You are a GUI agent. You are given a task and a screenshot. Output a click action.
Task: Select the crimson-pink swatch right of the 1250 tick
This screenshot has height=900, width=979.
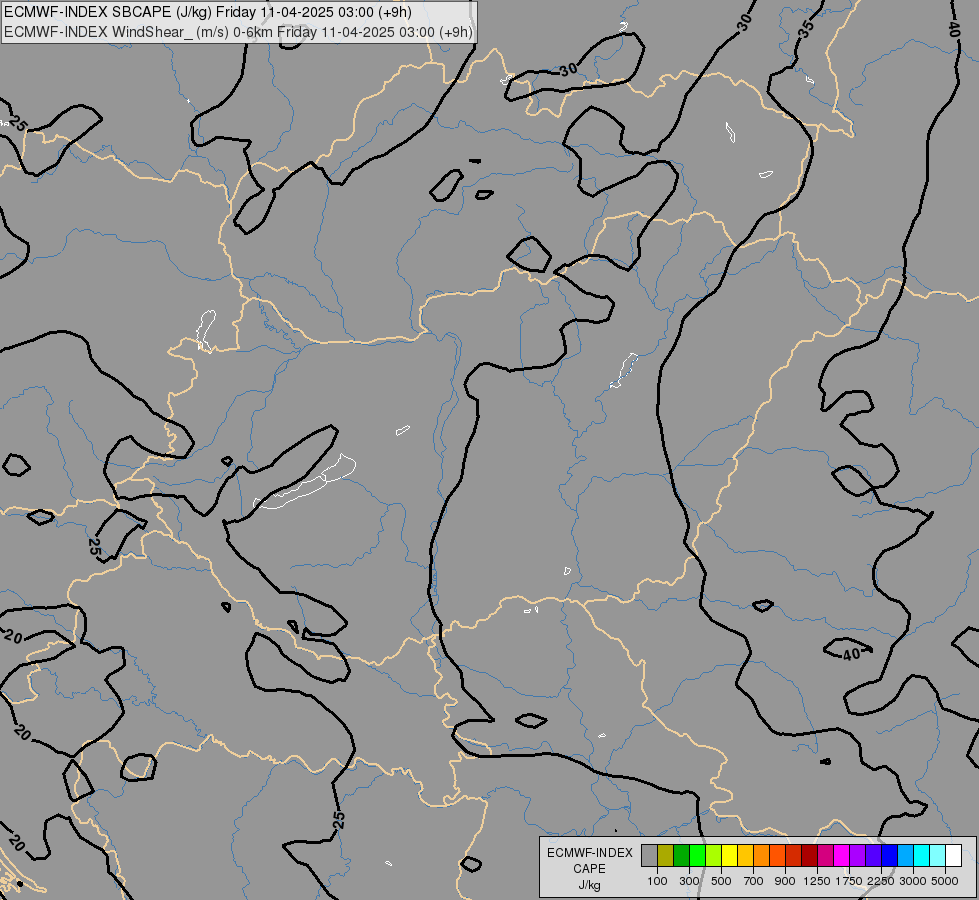tap(825, 855)
